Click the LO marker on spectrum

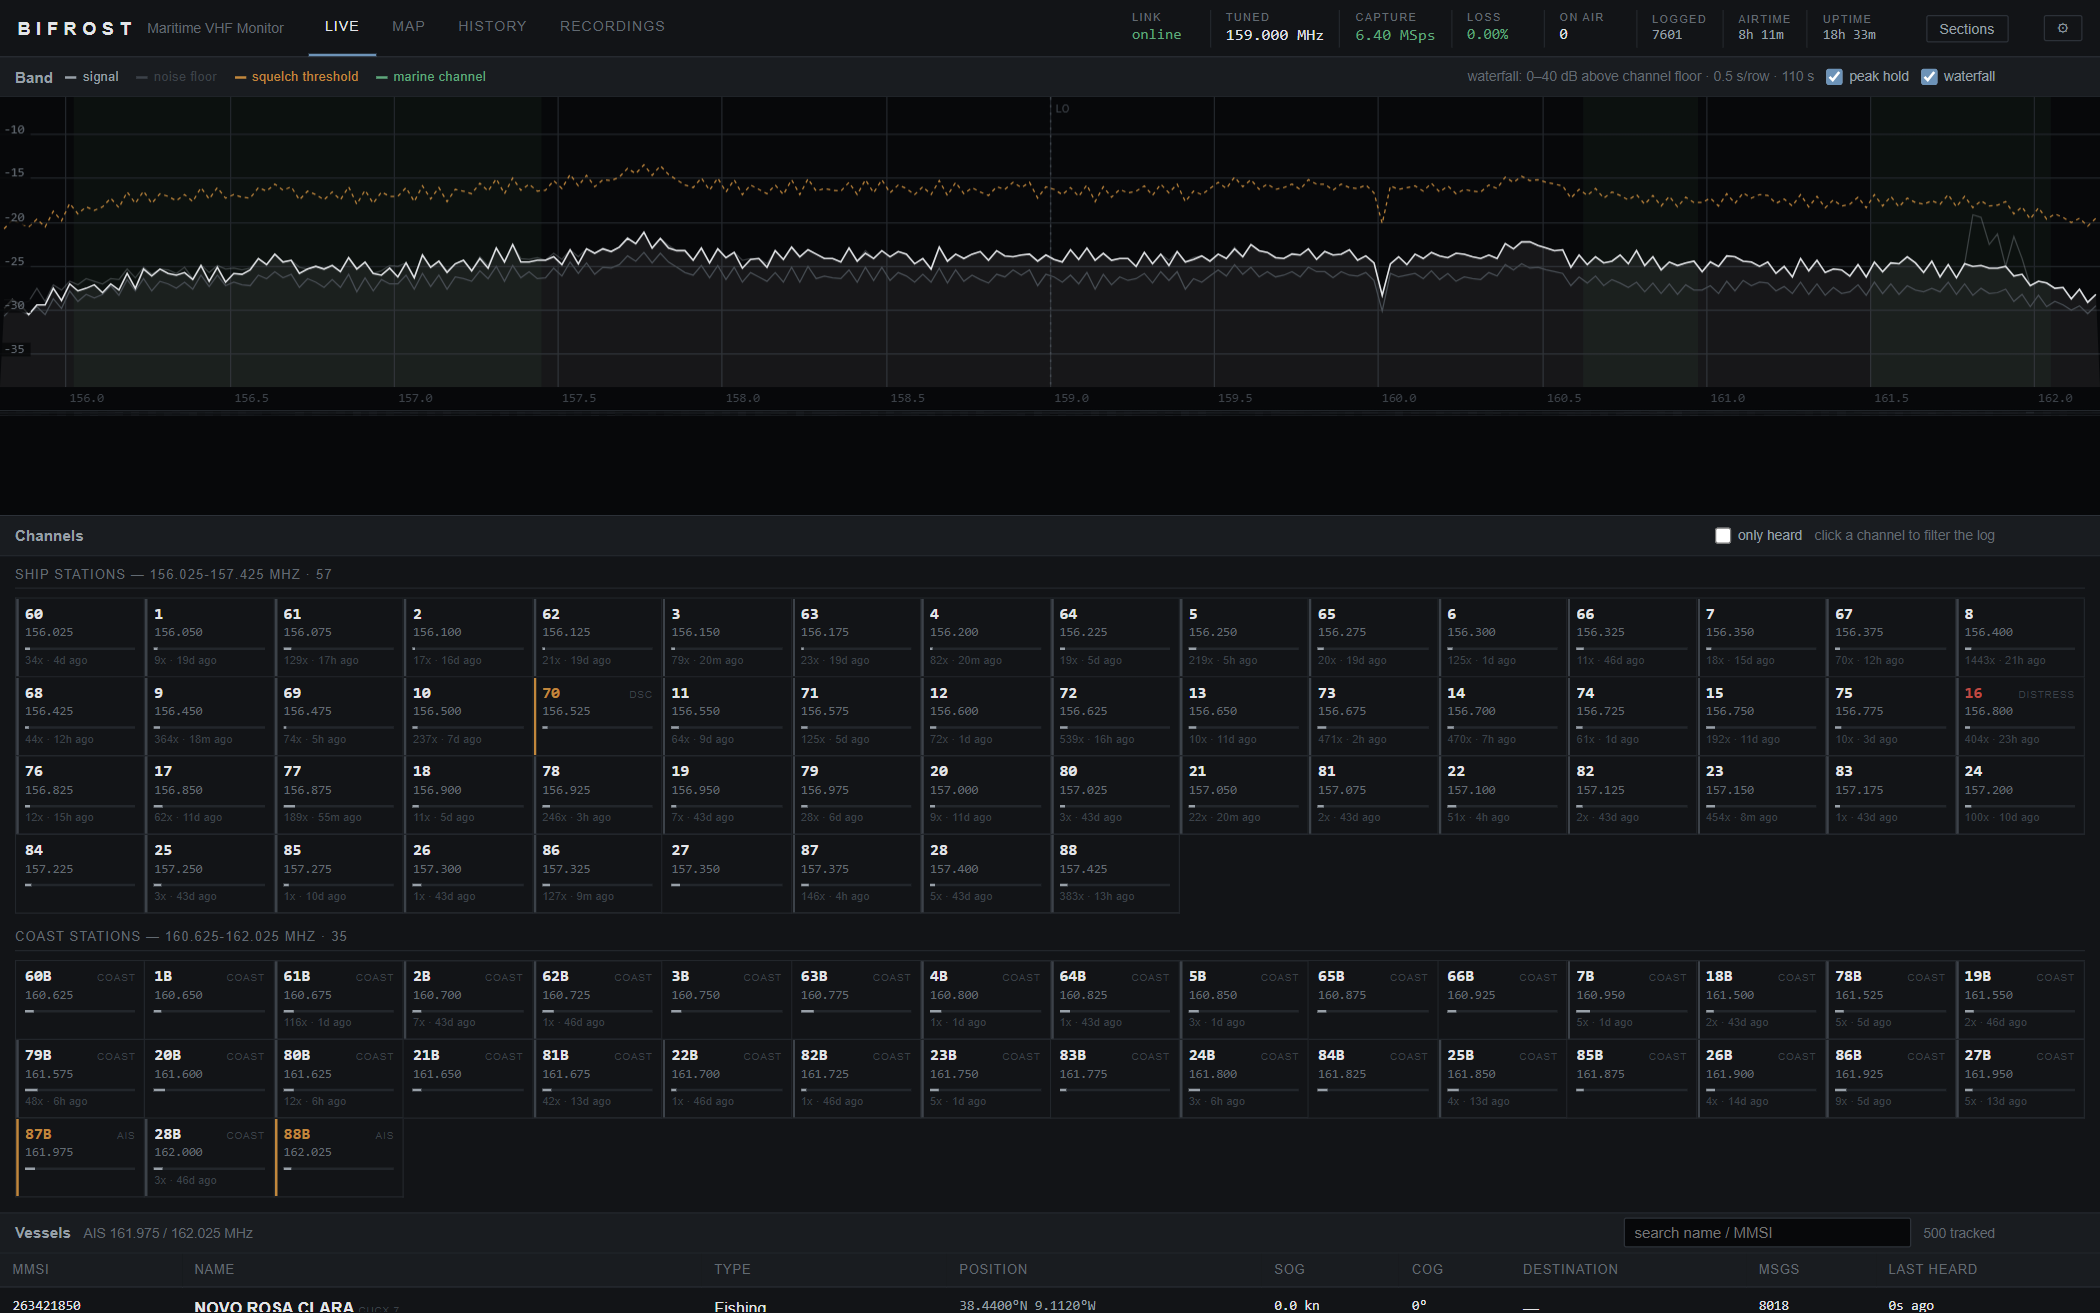(1062, 108)
